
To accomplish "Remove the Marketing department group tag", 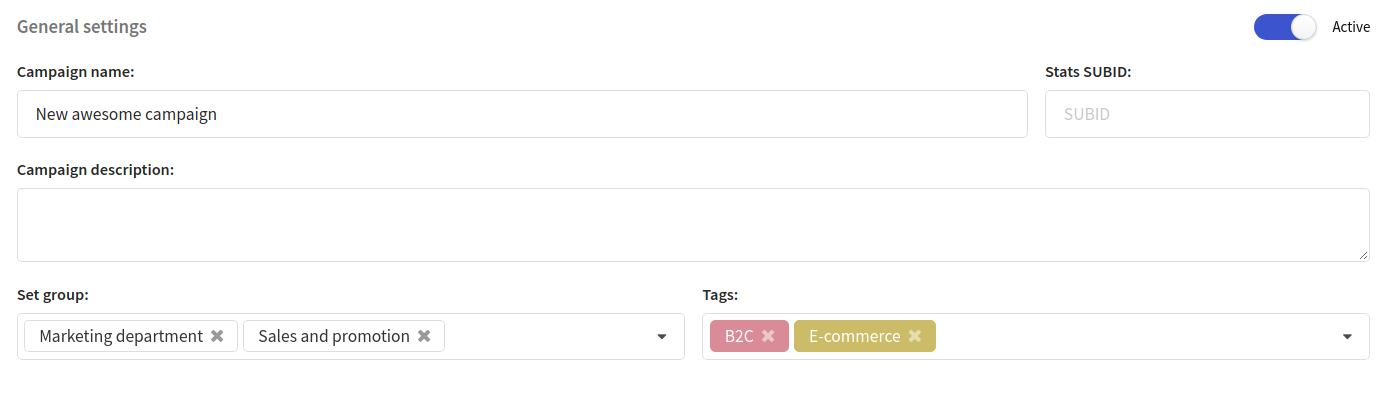I will pos(217,336).
